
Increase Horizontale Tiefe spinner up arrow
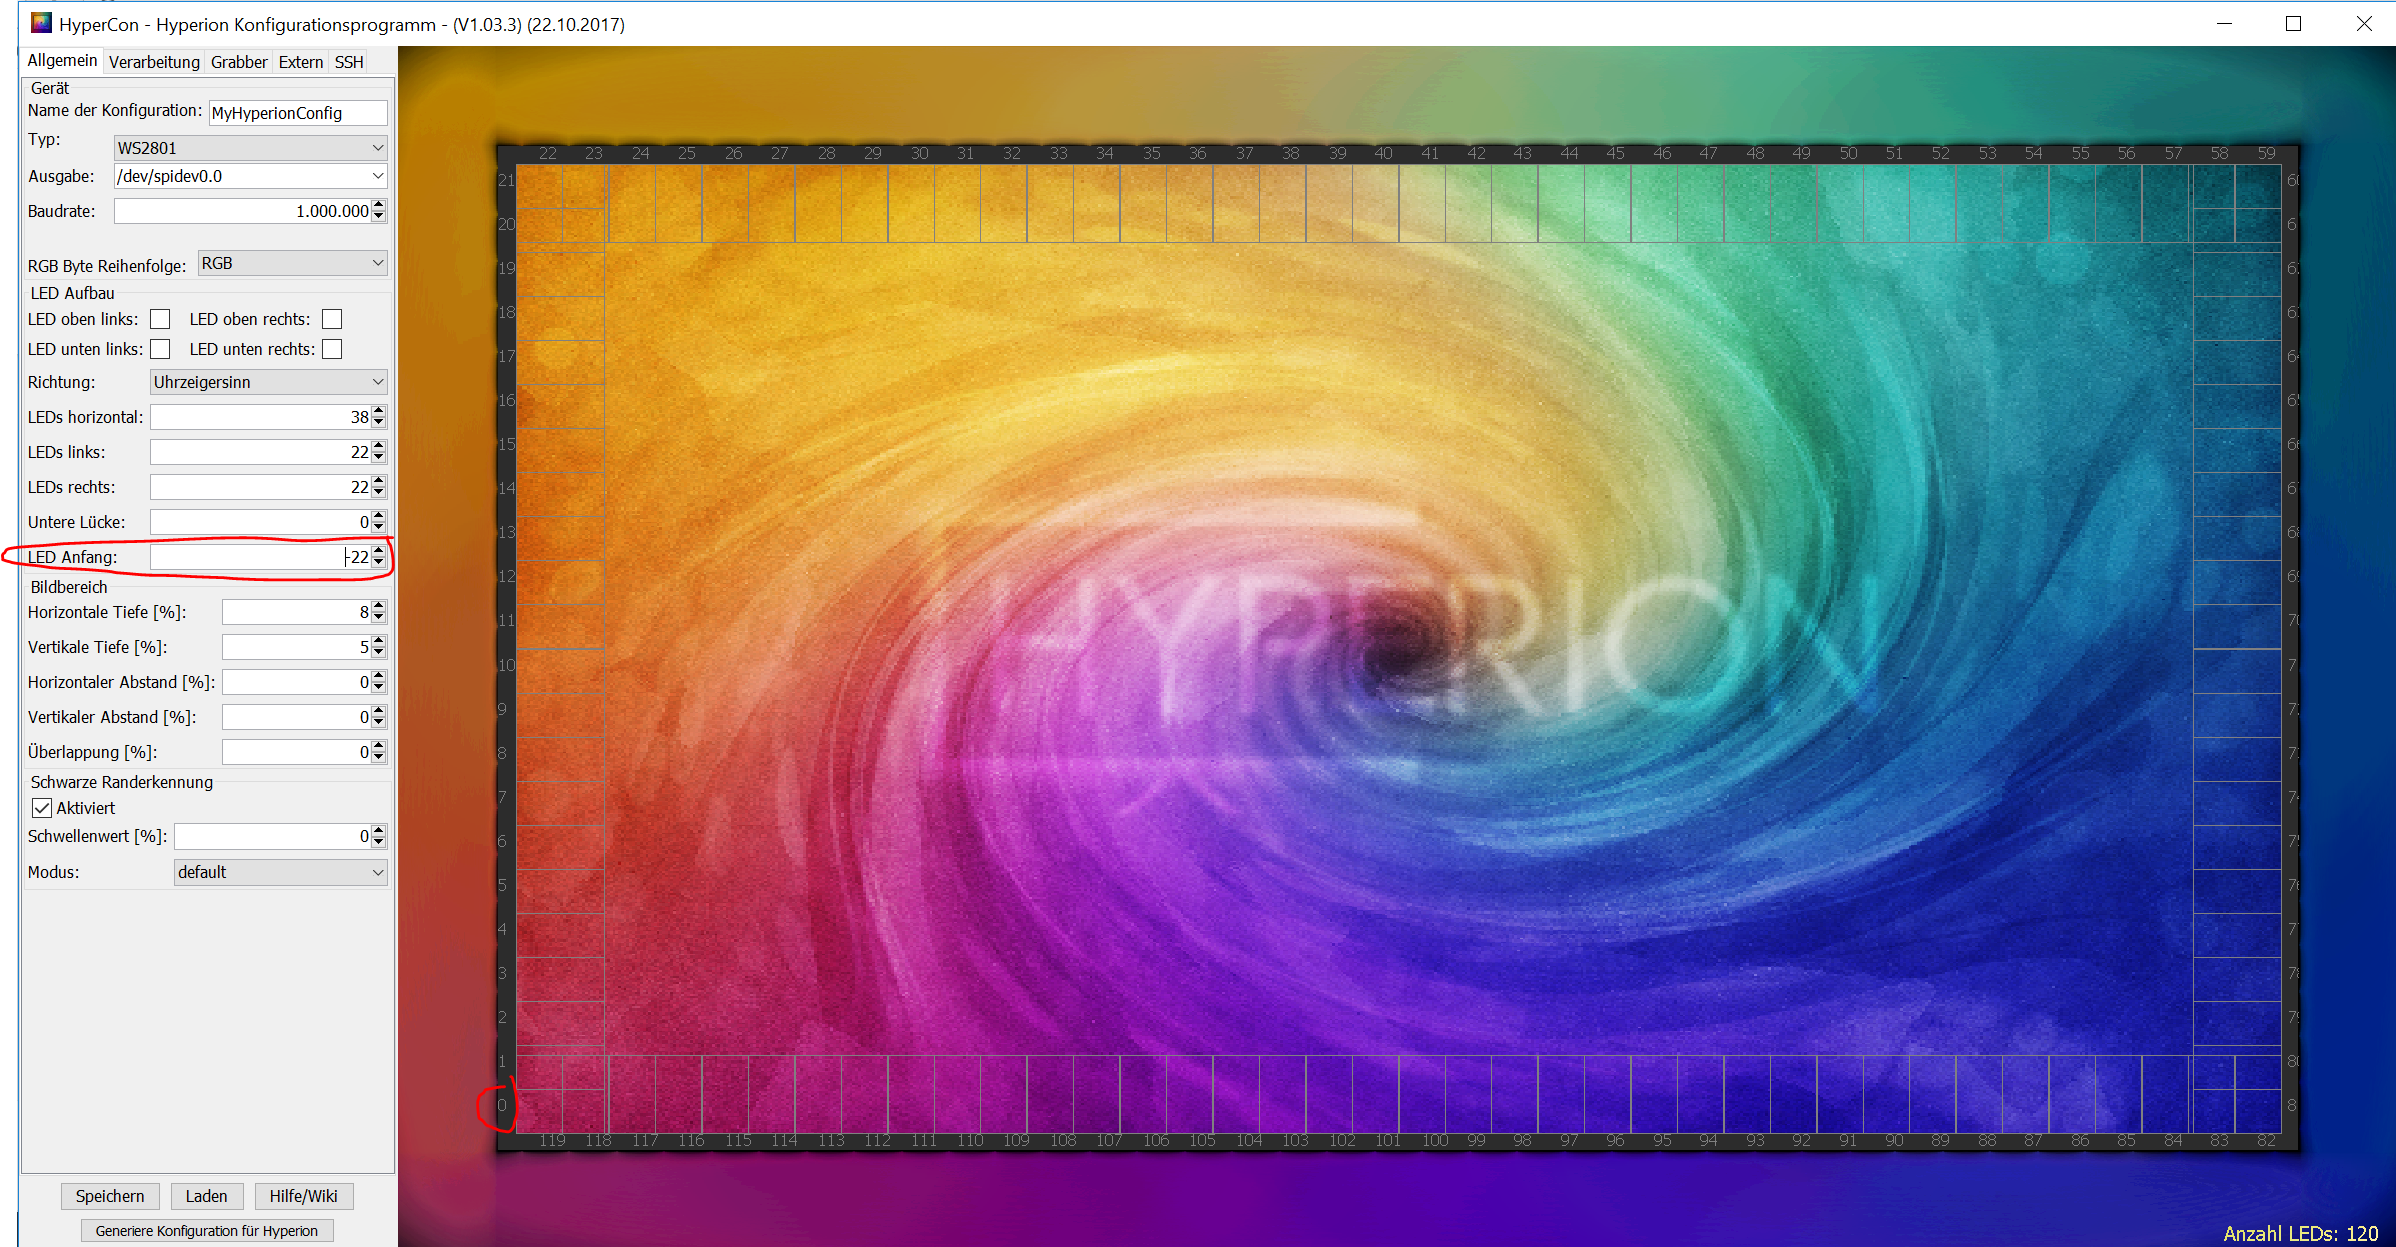[378, 606]
